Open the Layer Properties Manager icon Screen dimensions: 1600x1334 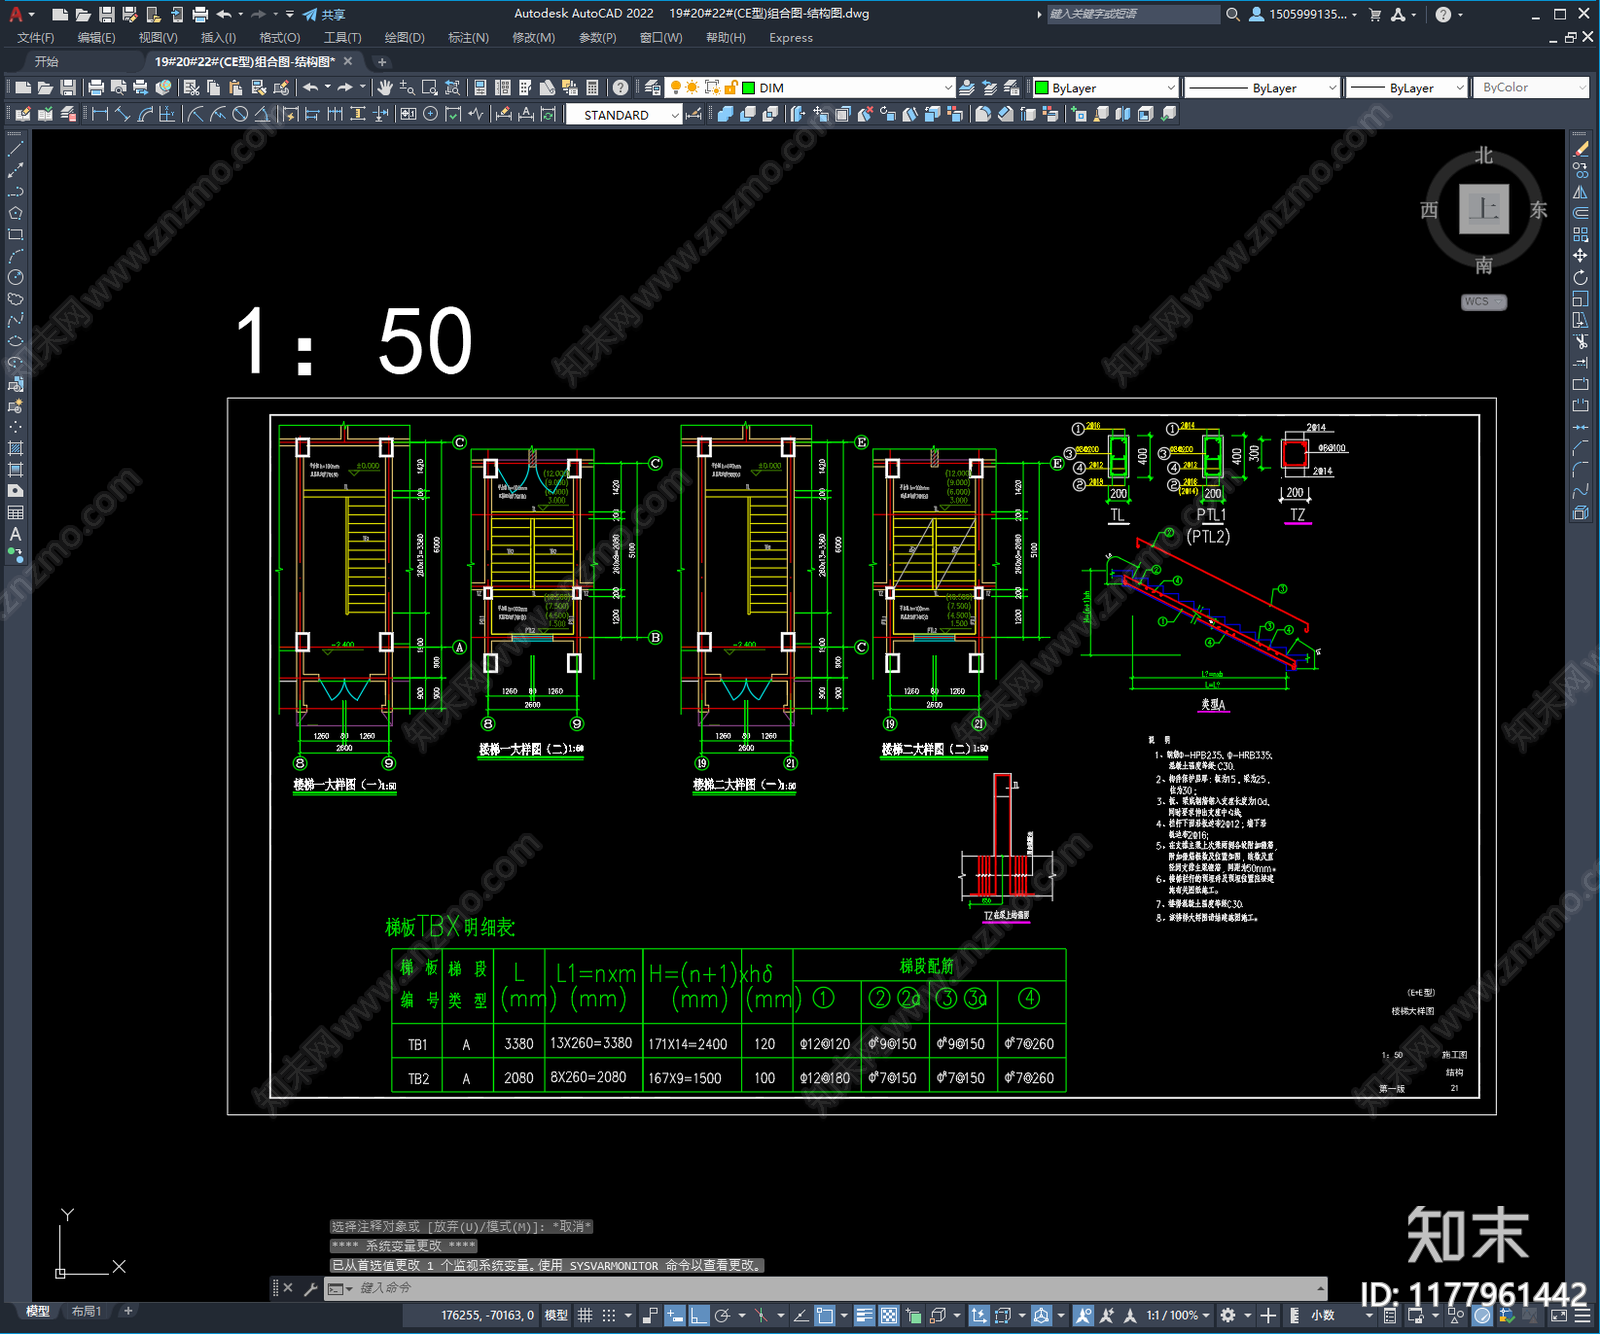pos(653,88)
